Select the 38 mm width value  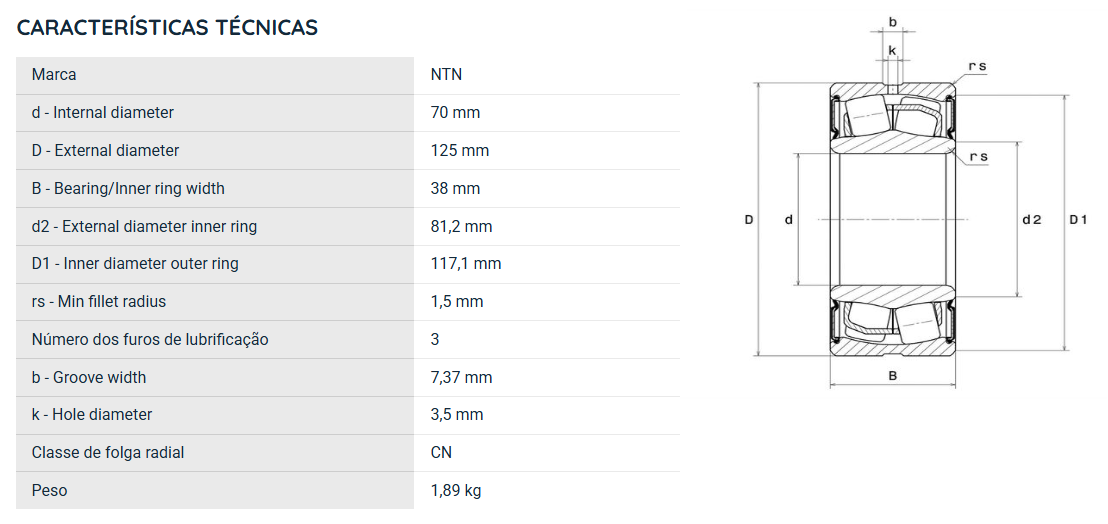tap(455, 189)
